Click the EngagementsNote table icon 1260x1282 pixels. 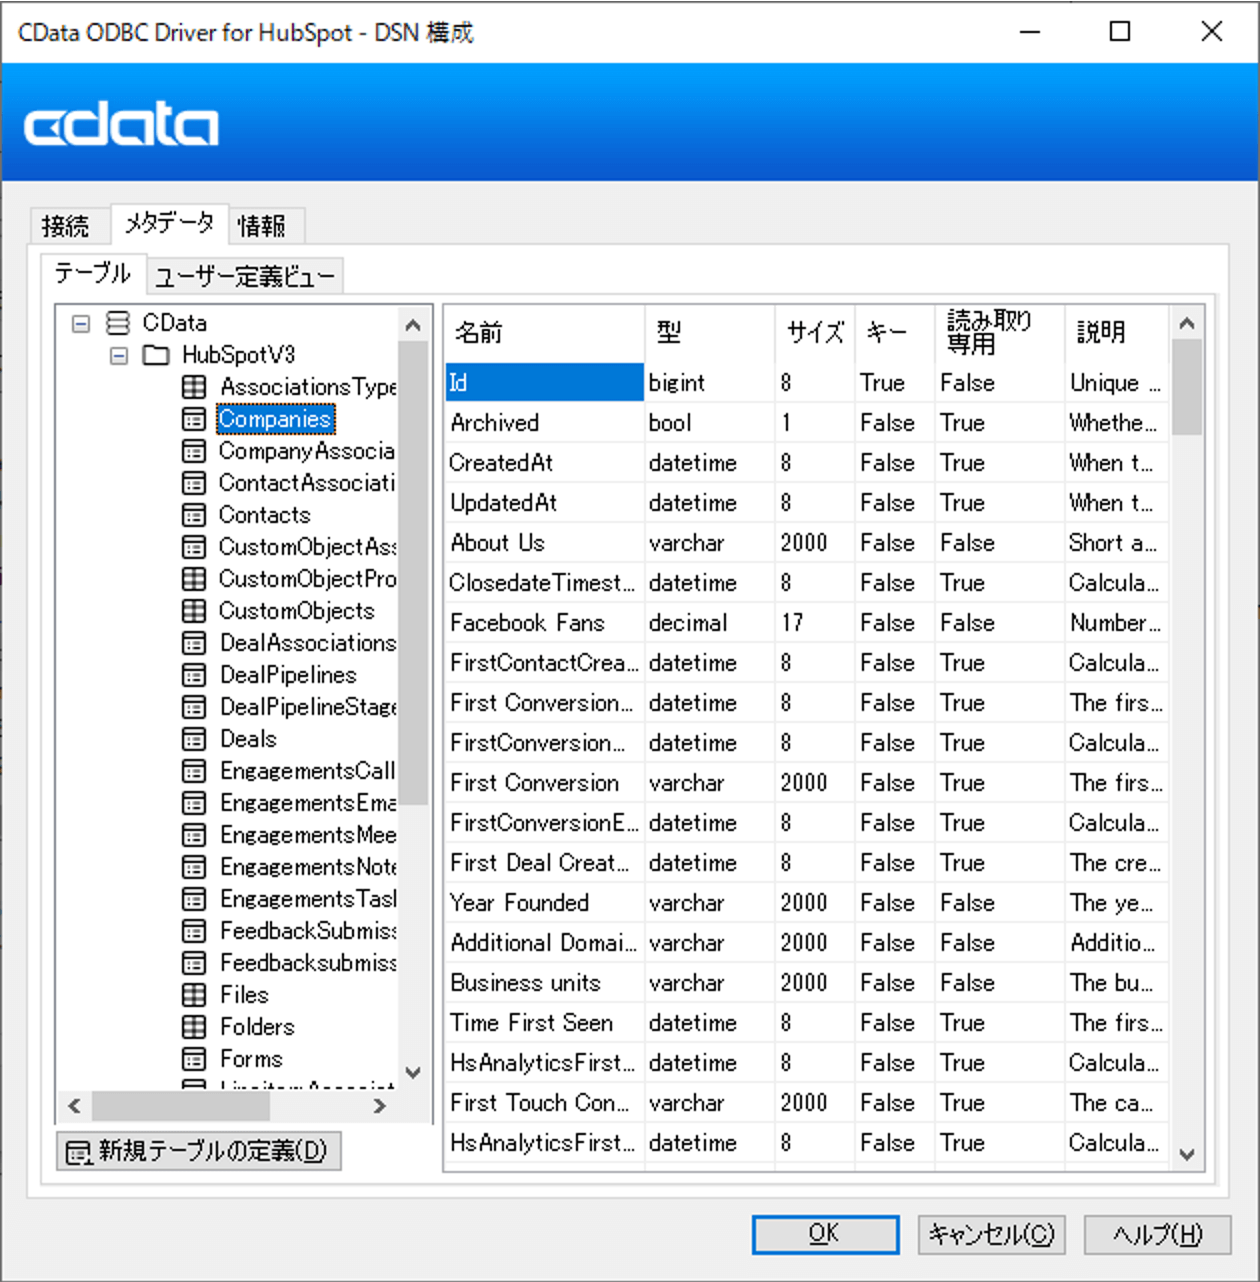tap(194, 867)
